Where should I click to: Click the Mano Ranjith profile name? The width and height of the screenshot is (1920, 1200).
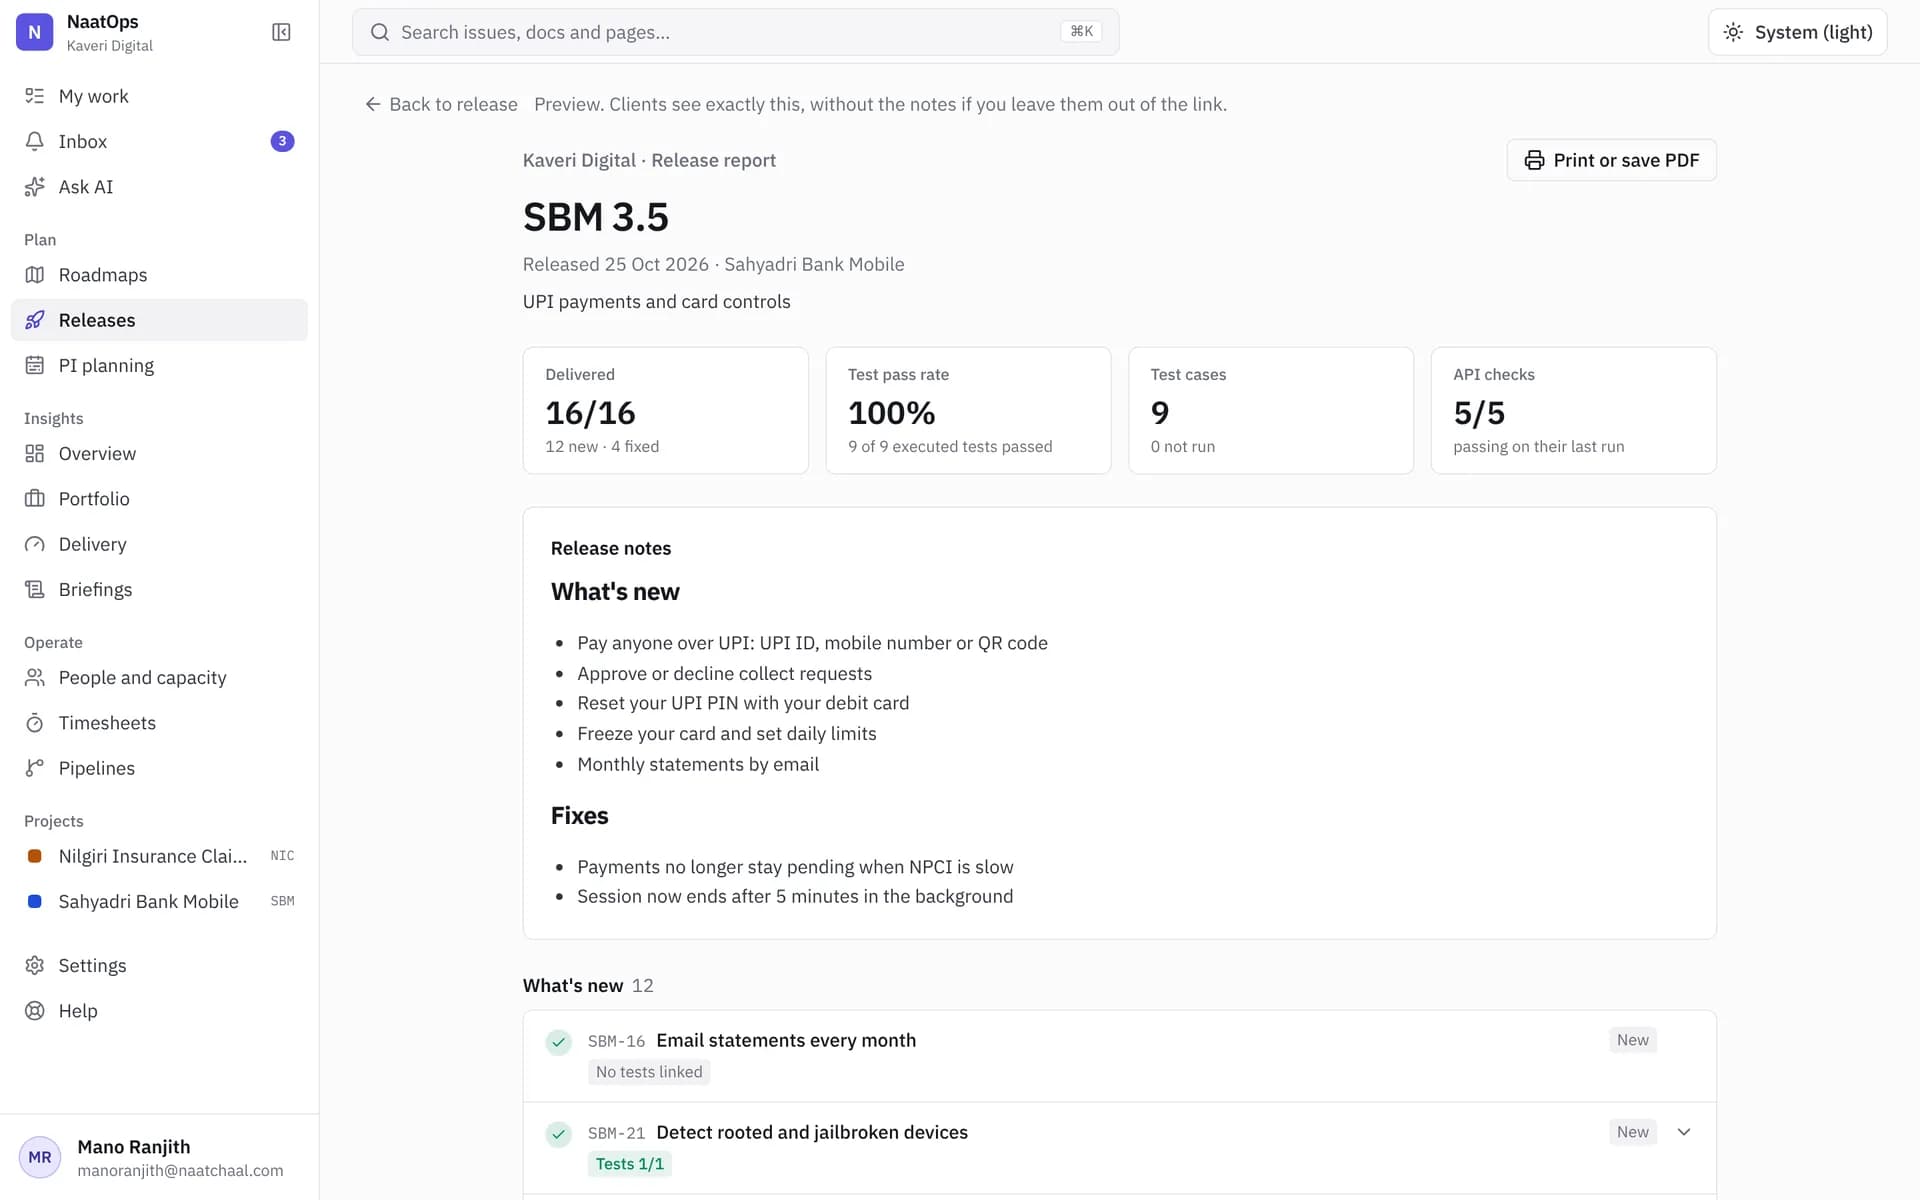click(133, 1147)
